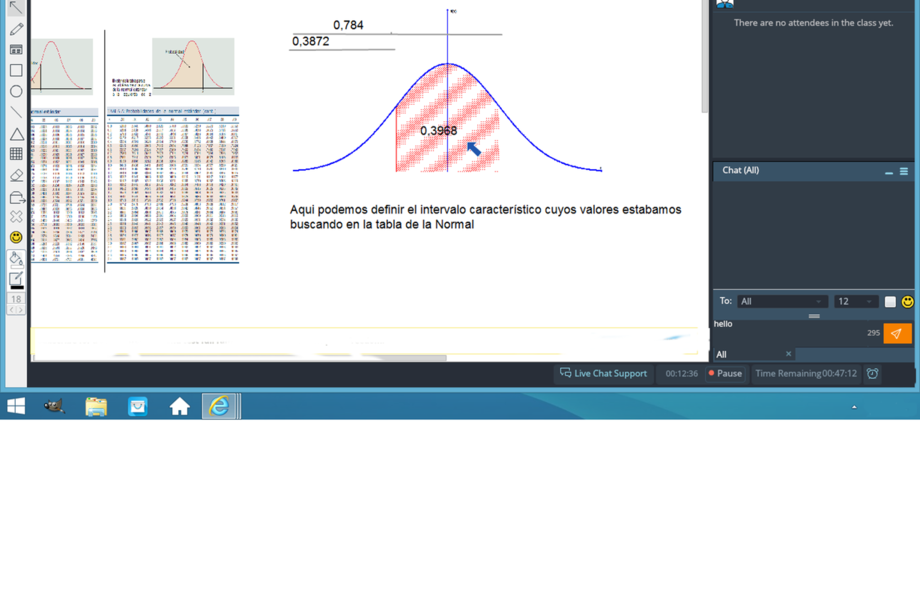Send the chat message with orange button
The width and height of the screenshot is (920, 613).
point(897,334)
